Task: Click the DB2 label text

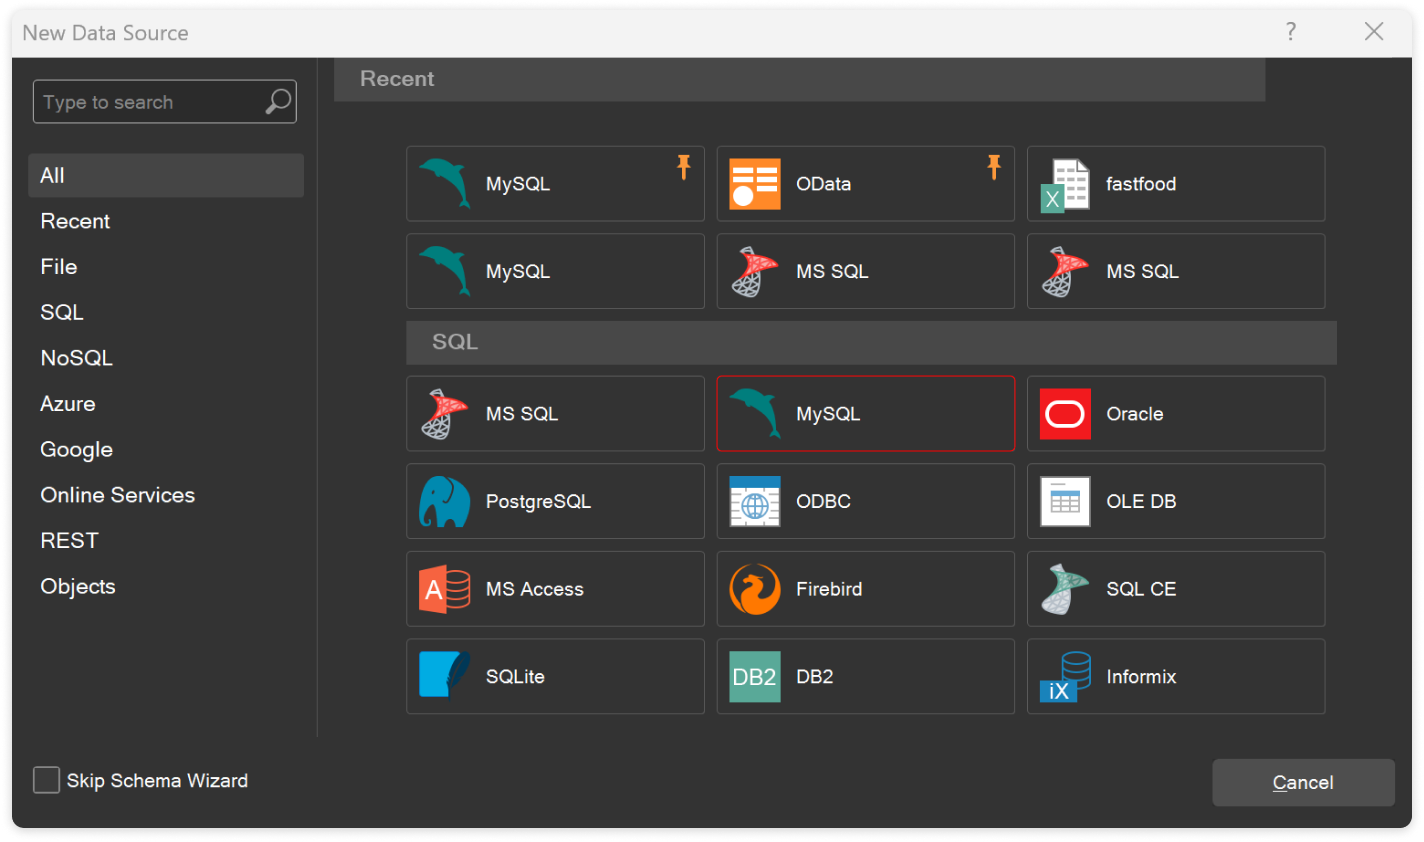Action: coord(815,677)
